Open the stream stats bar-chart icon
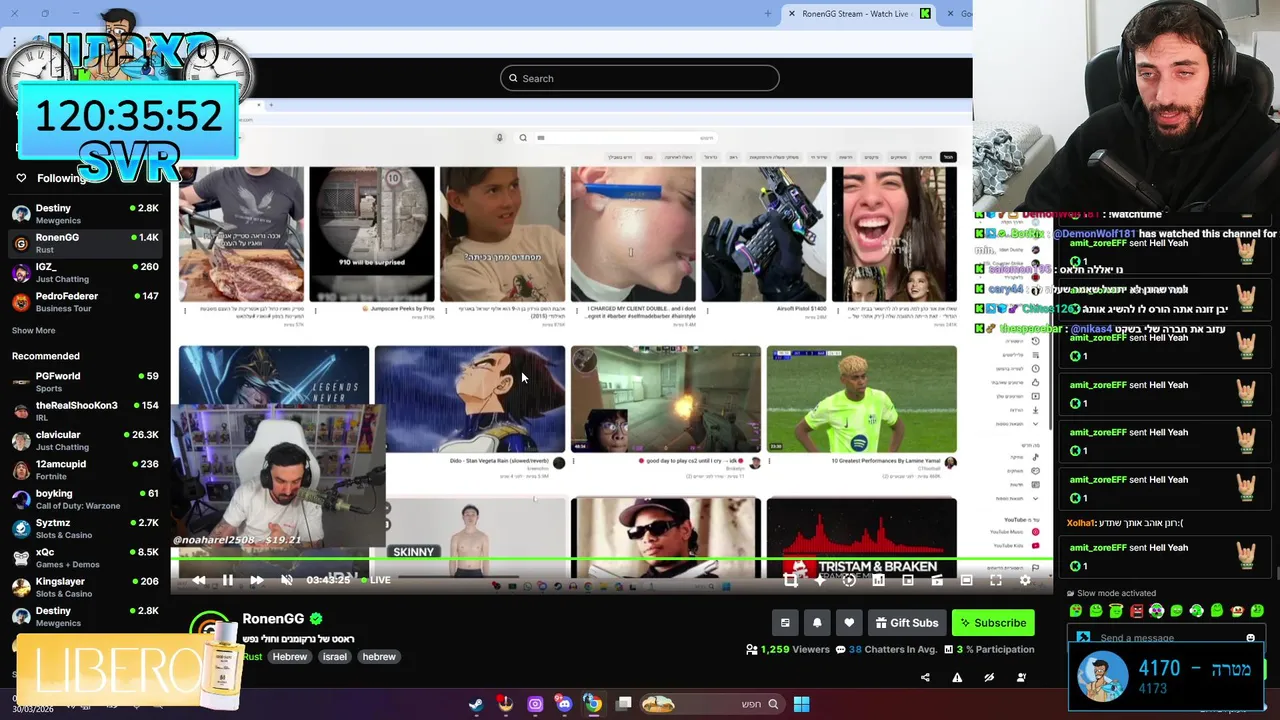This screenshot has height=720, width=1280. 878,580
